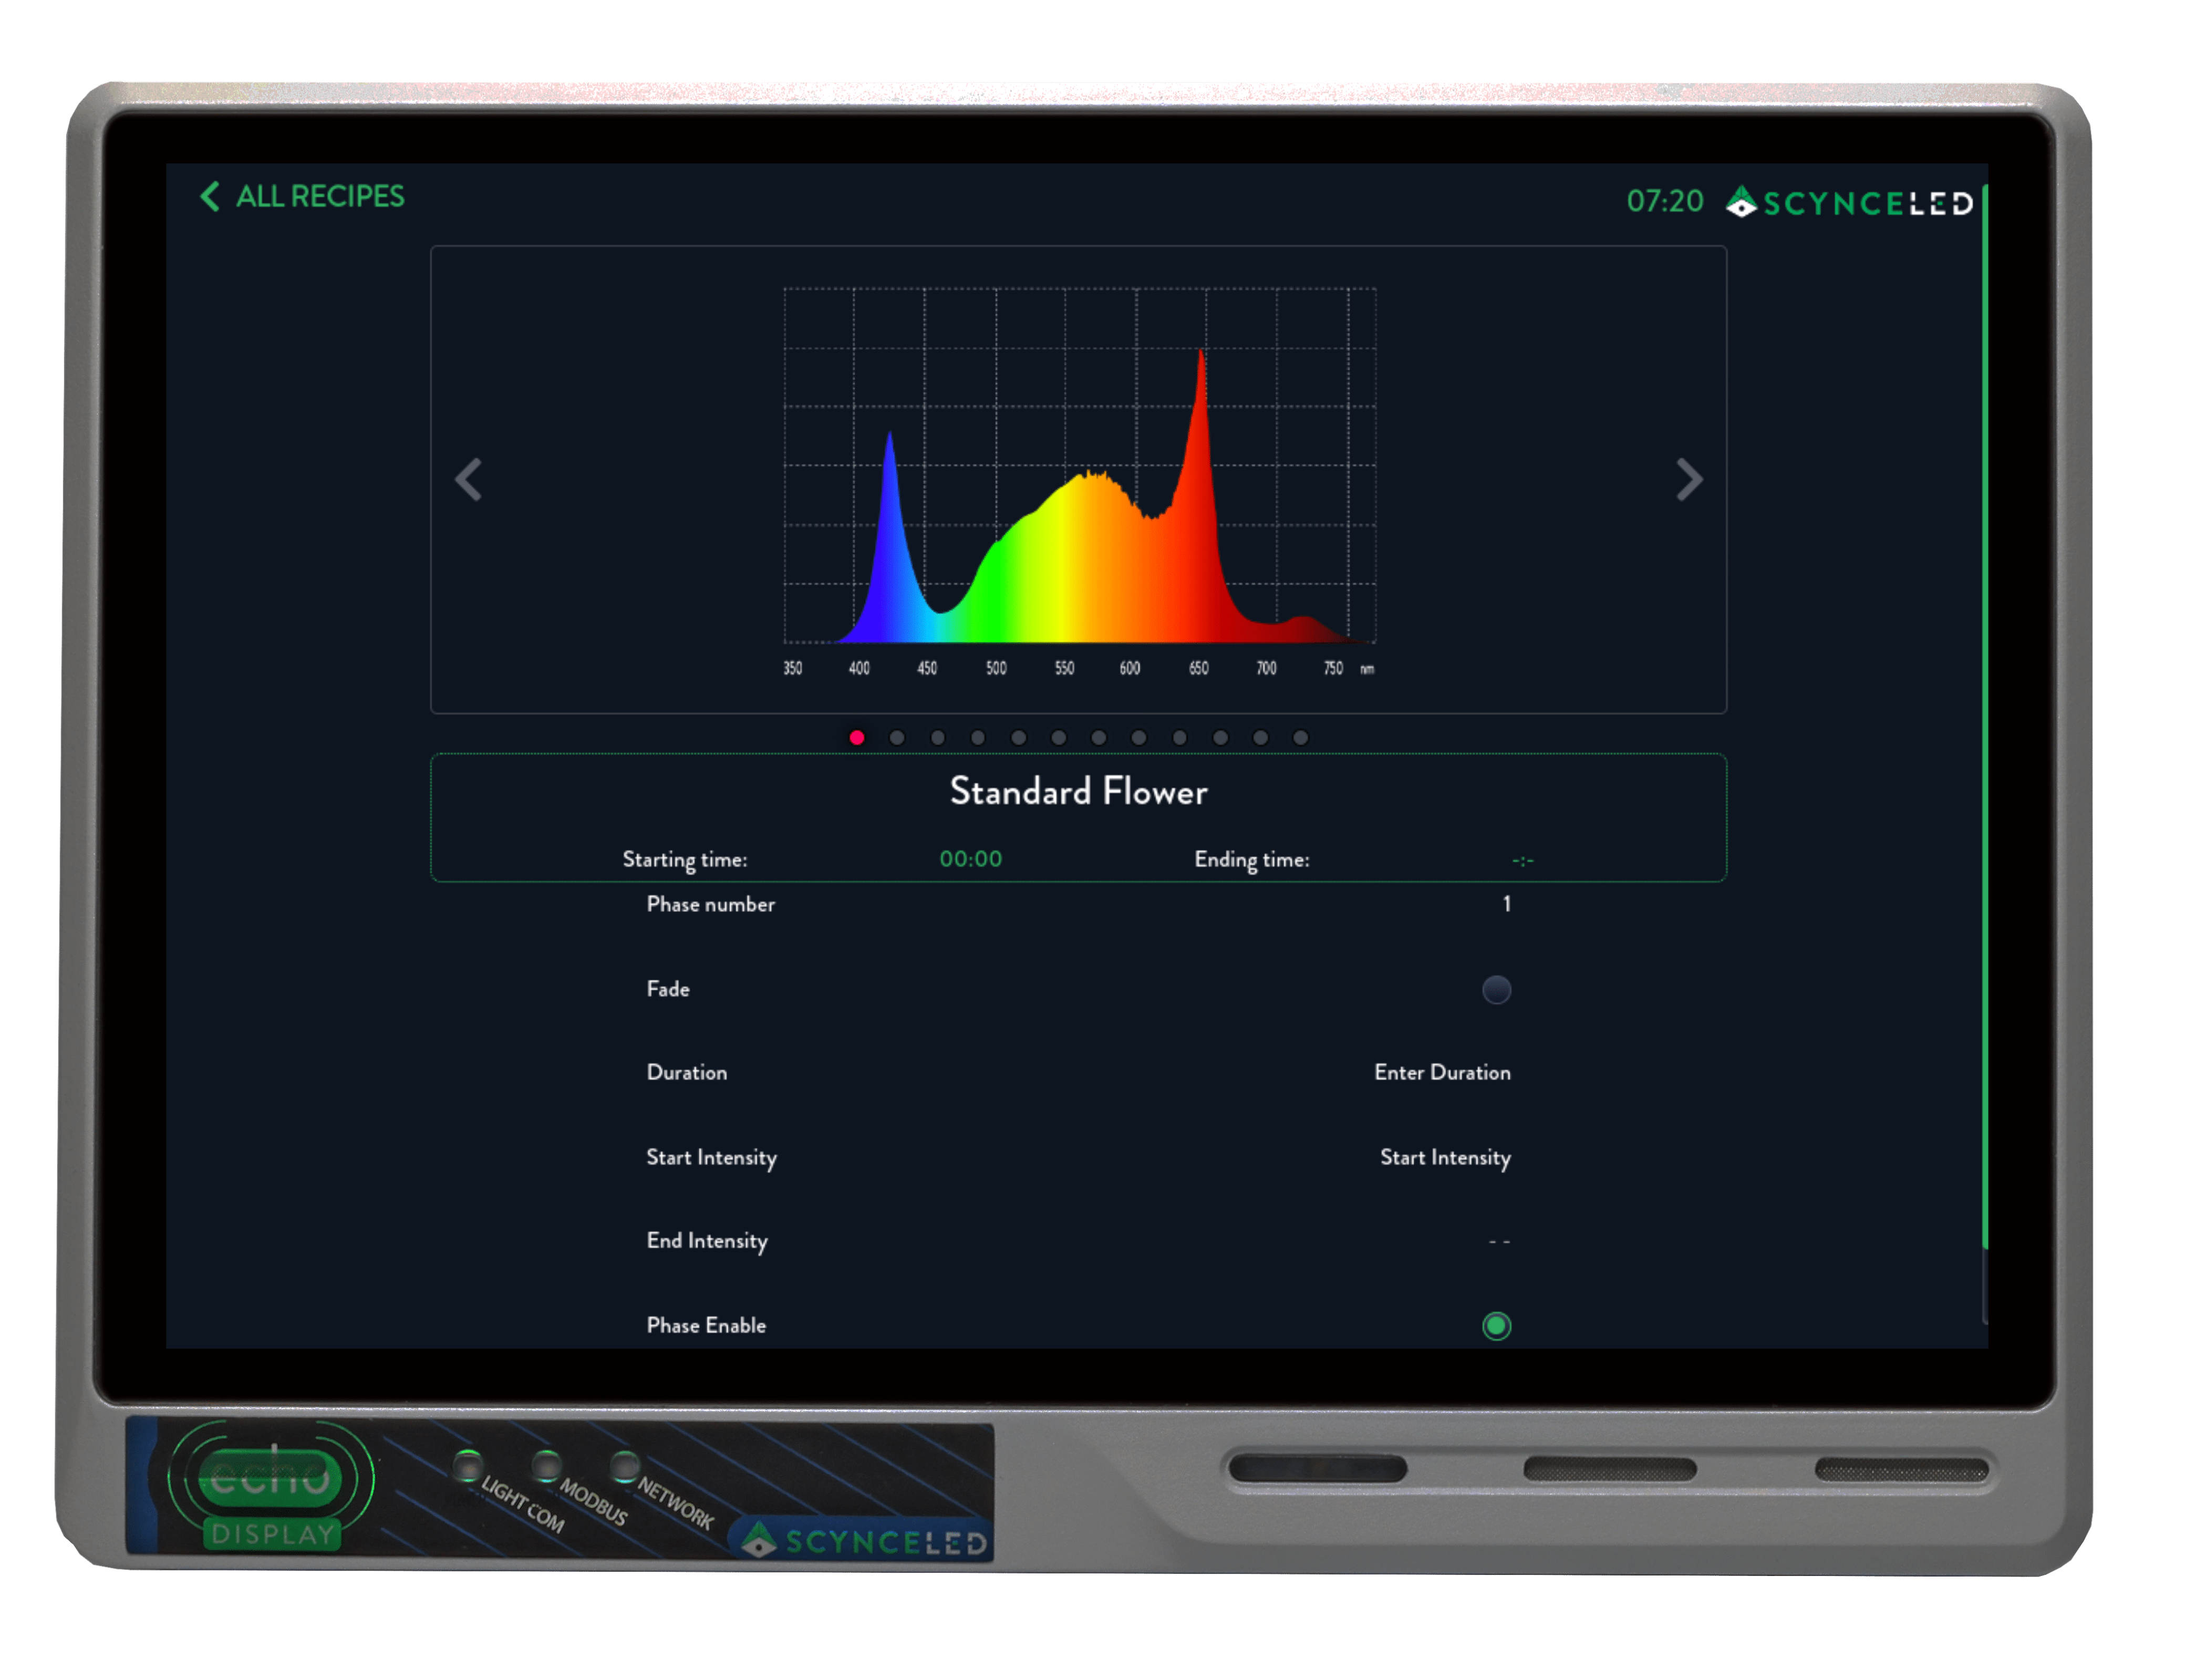2185x1680 pixels.
Task: Select the fourth carousel dot
Action: pos(978,738)
